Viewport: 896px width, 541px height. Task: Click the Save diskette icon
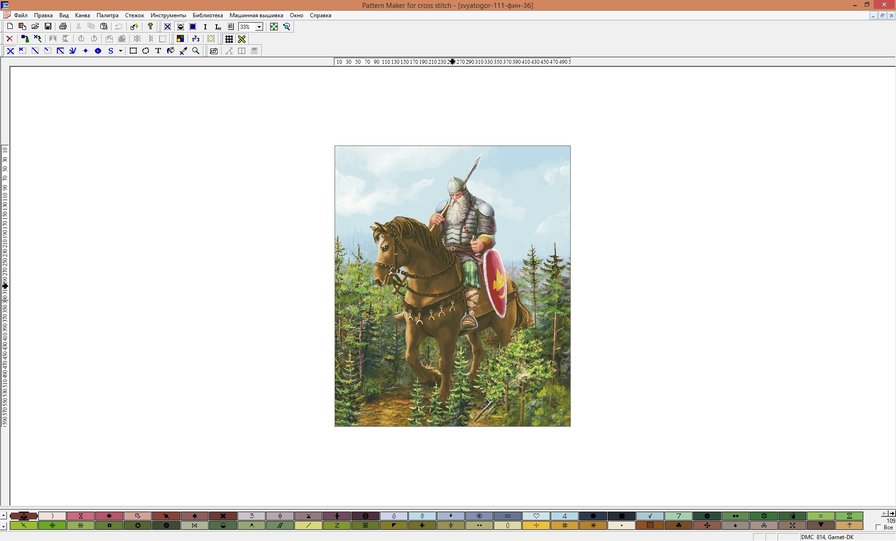coord(48,26)
